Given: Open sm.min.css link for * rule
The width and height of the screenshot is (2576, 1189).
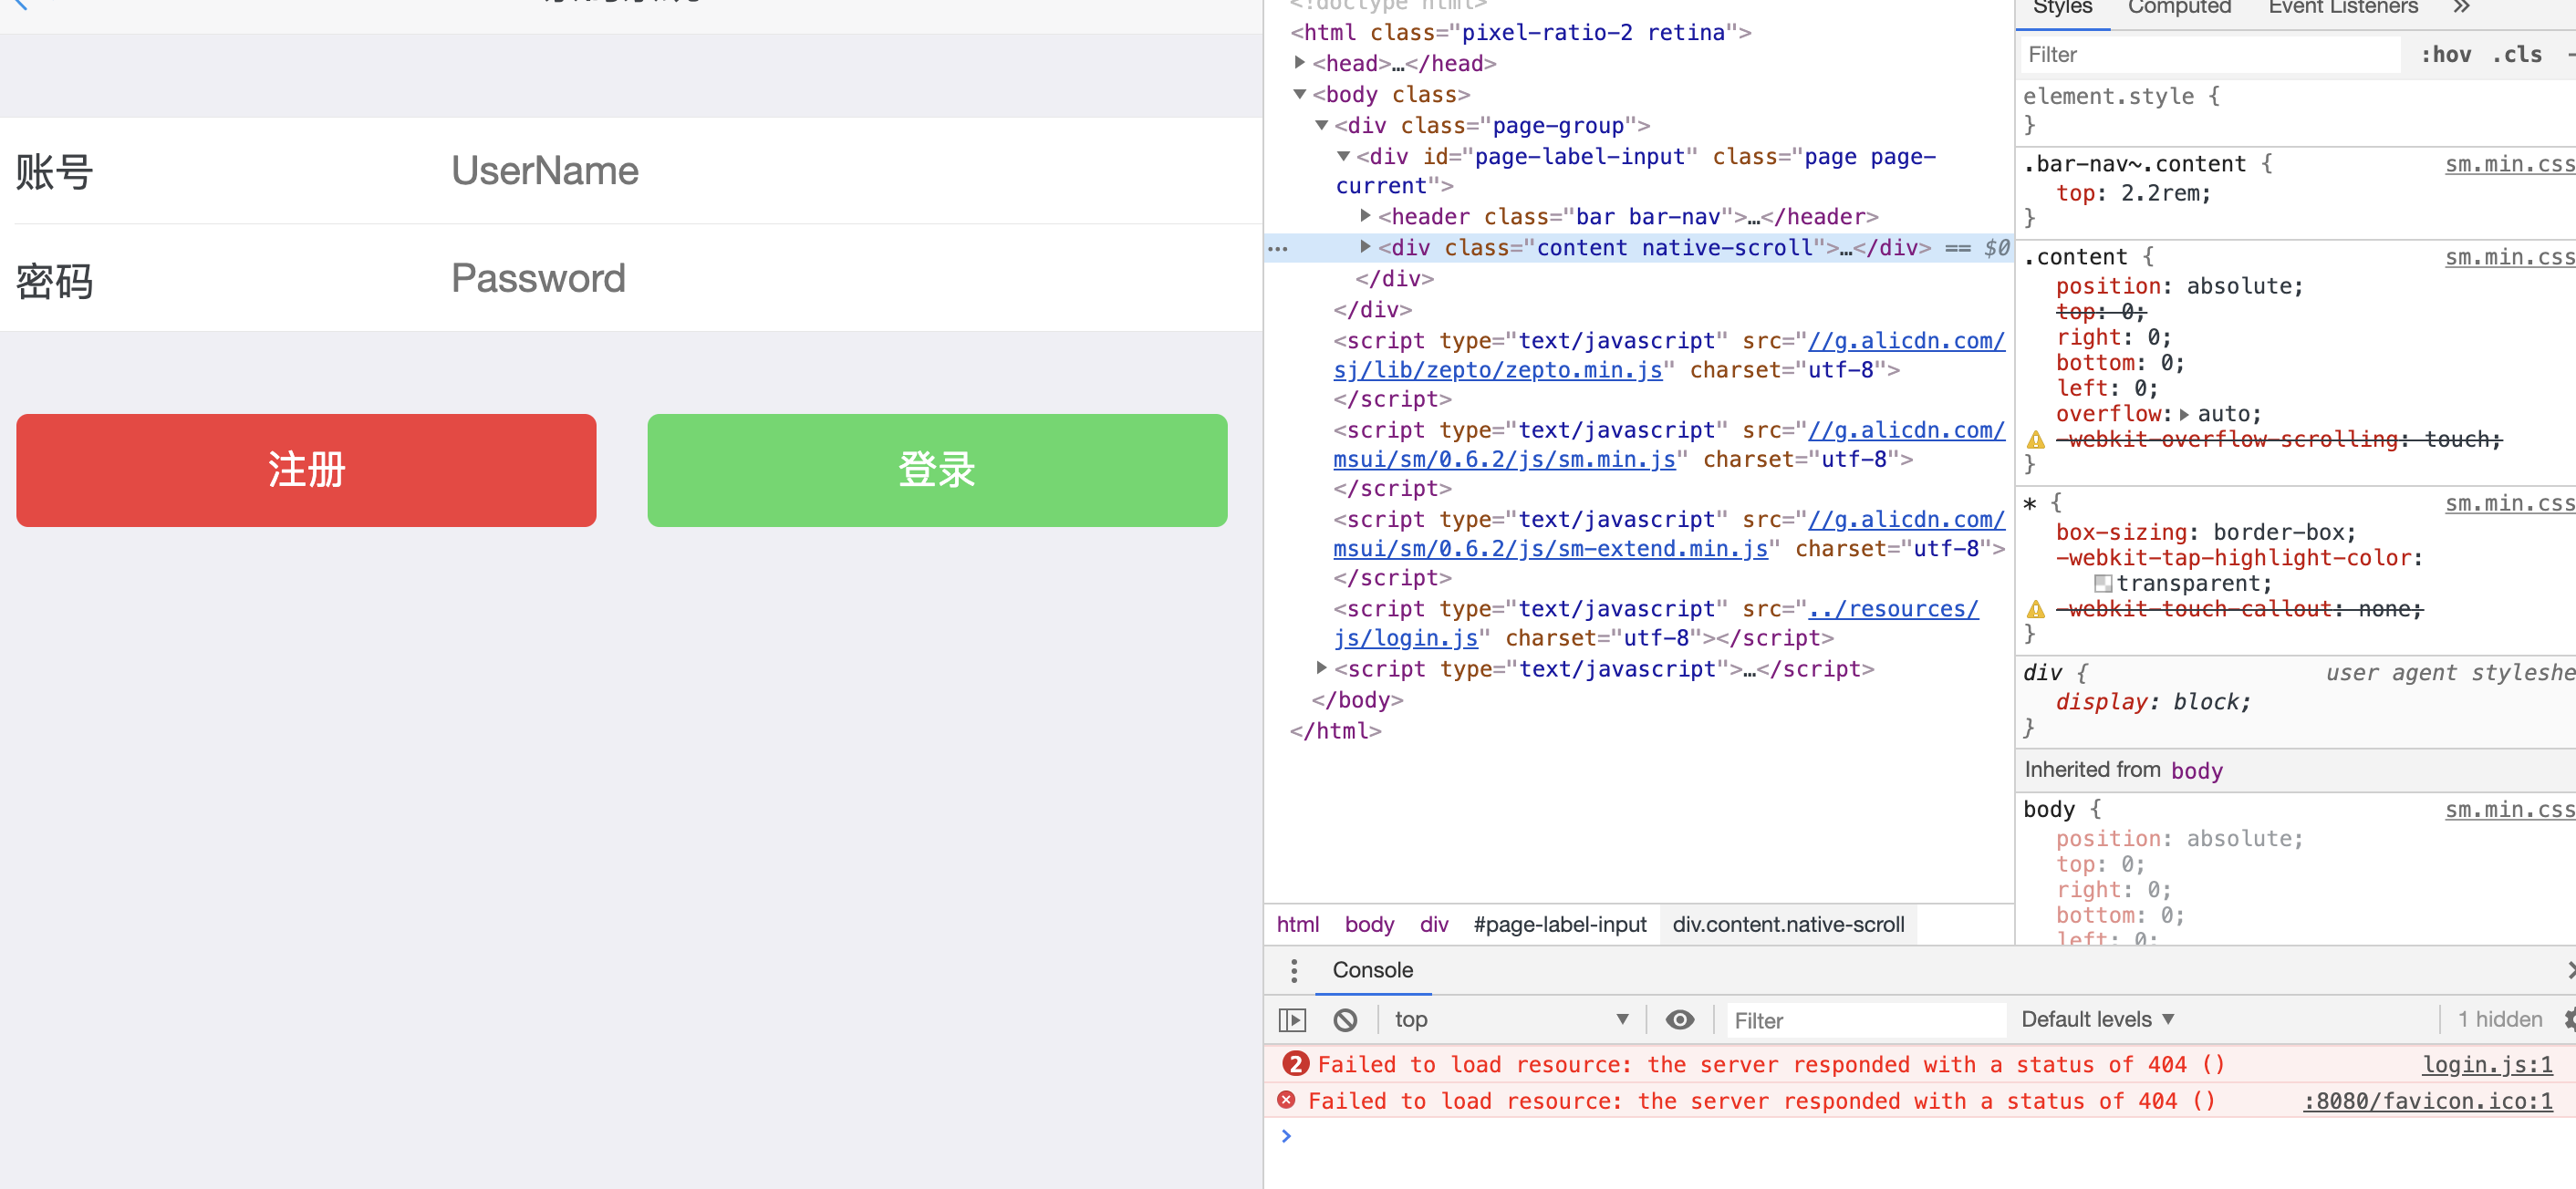Looking at the screenshot, I should tap(2510, 503).
